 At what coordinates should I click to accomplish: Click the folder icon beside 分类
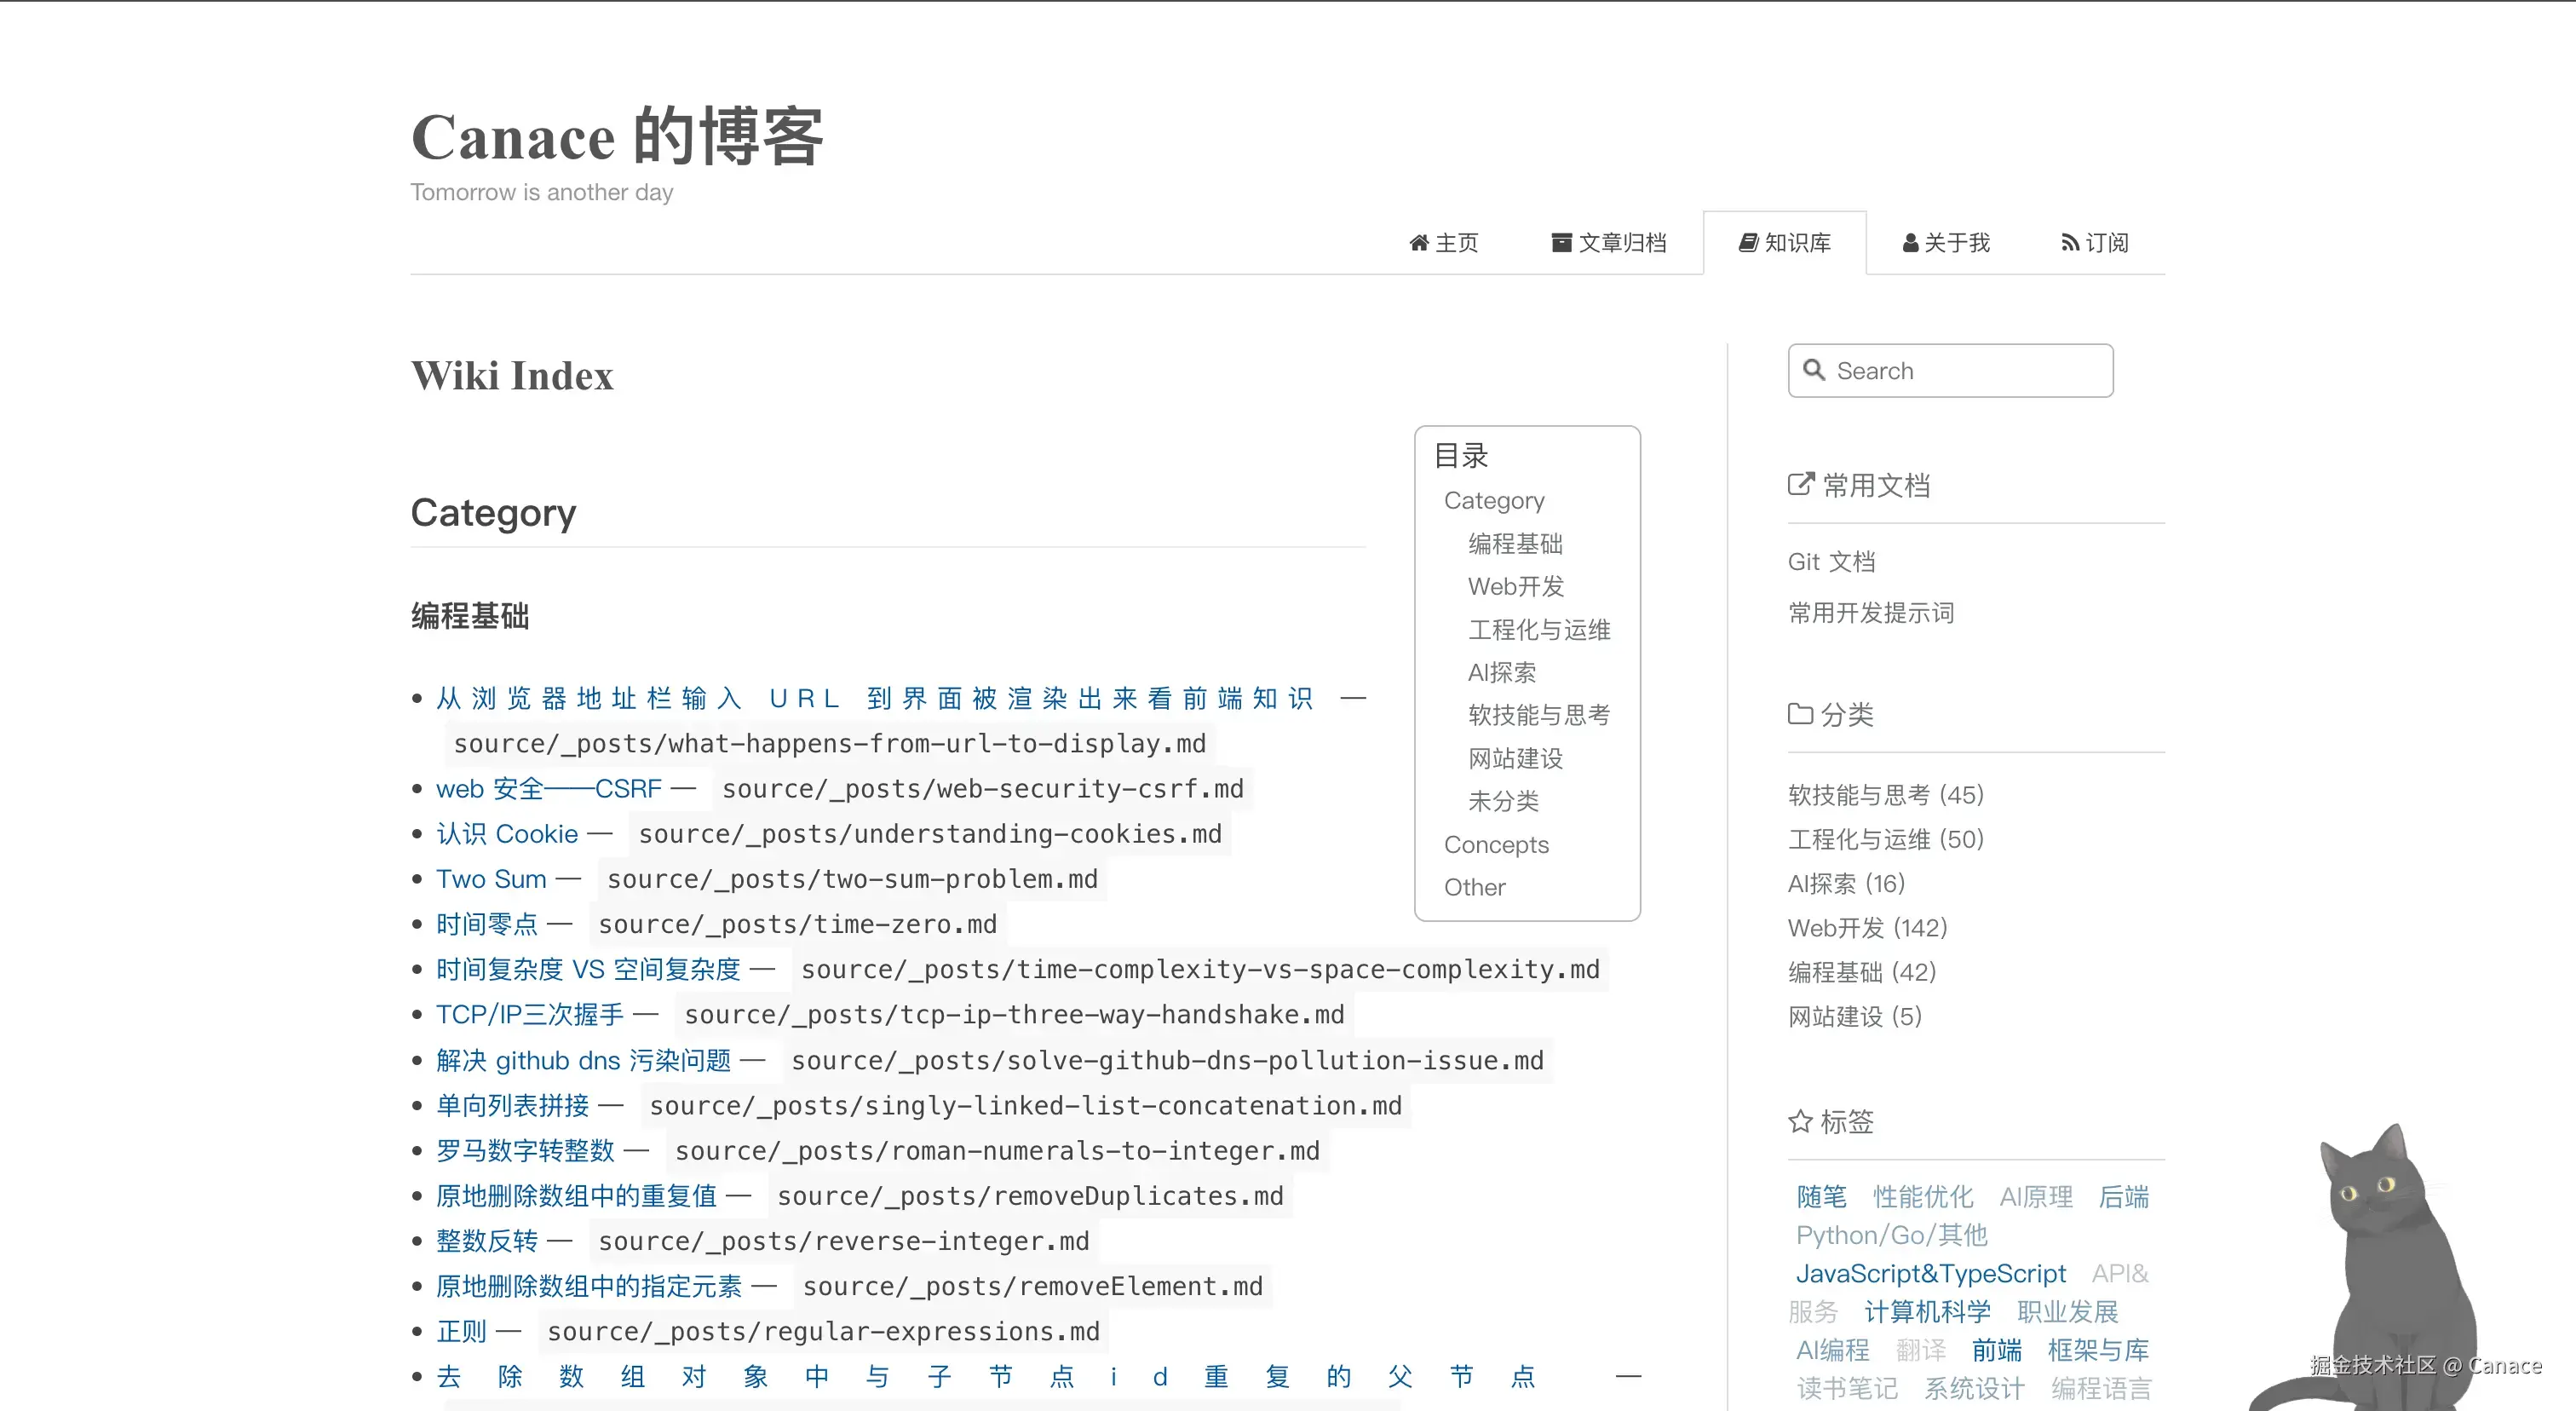tap(1800, 714)
